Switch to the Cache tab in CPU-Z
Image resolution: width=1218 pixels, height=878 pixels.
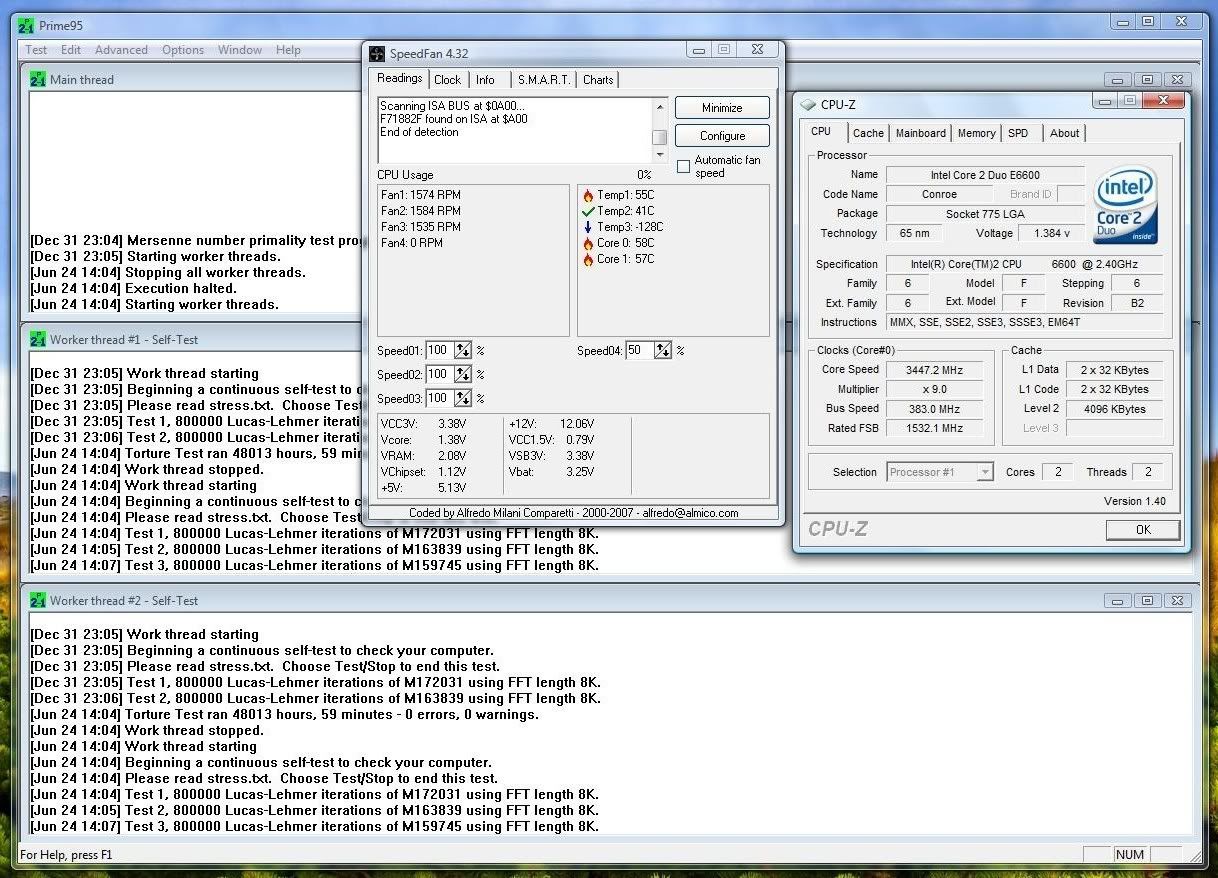868,133
